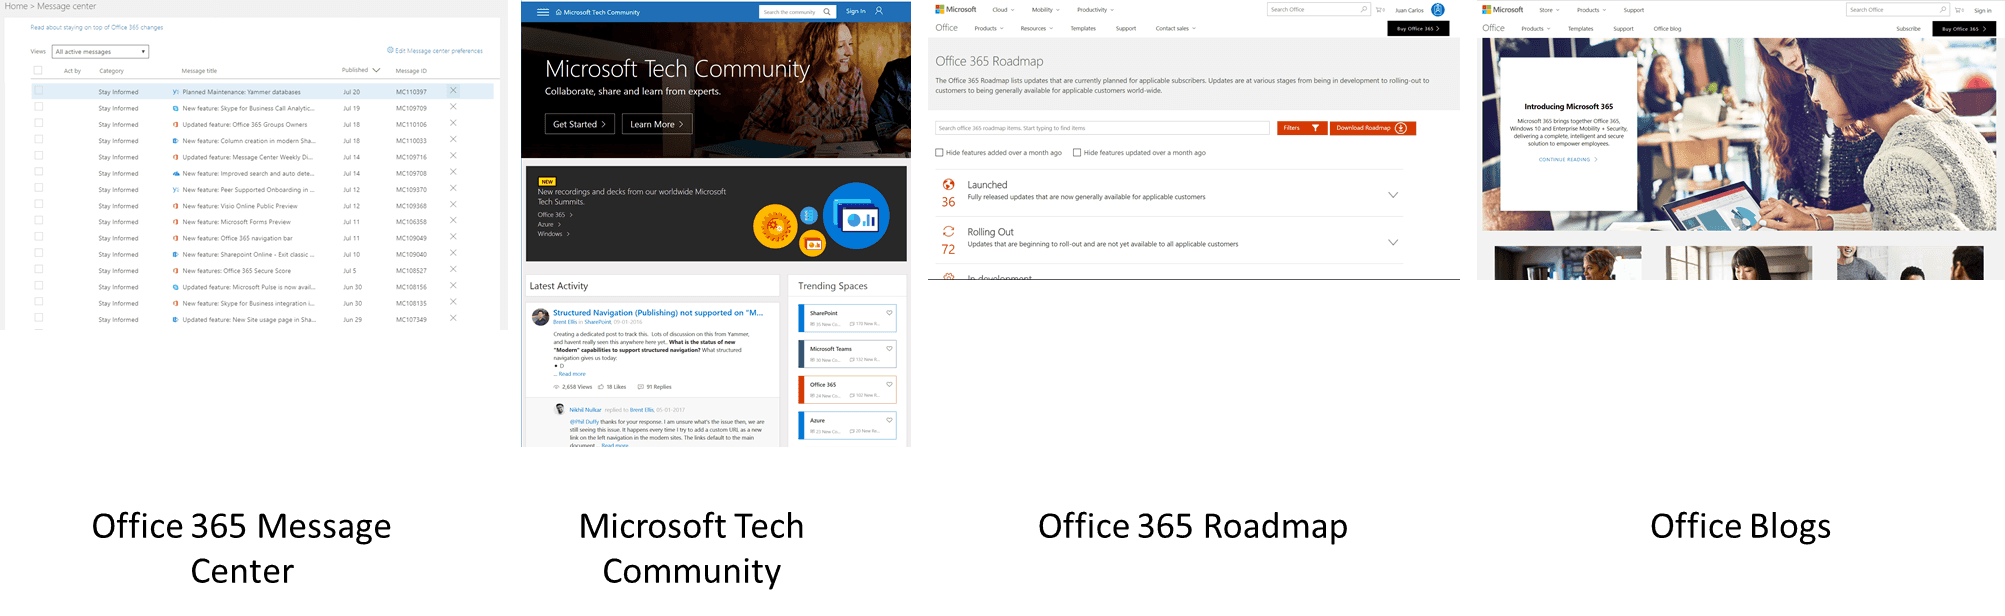Viewport: 2005px width, 616px height.
Task: Favorite the Microsoft Teams trending space heart
Action: point(889,349)
